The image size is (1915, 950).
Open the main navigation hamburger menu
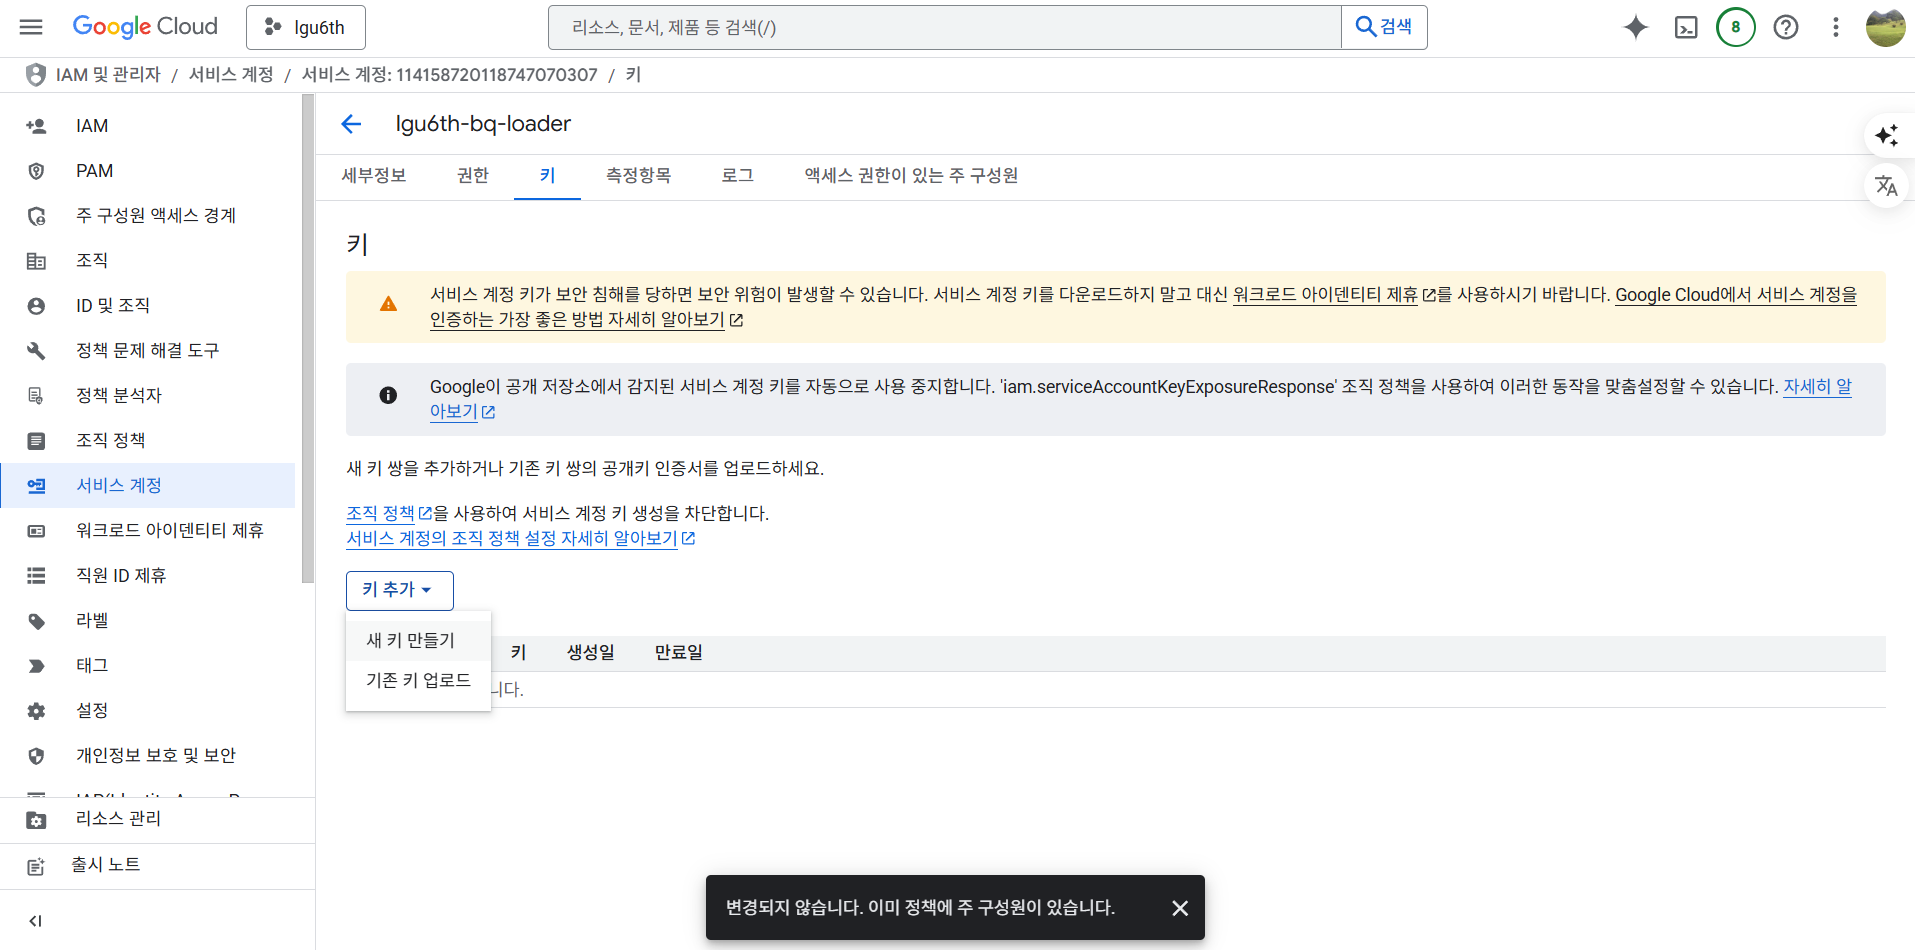[31, 27]
